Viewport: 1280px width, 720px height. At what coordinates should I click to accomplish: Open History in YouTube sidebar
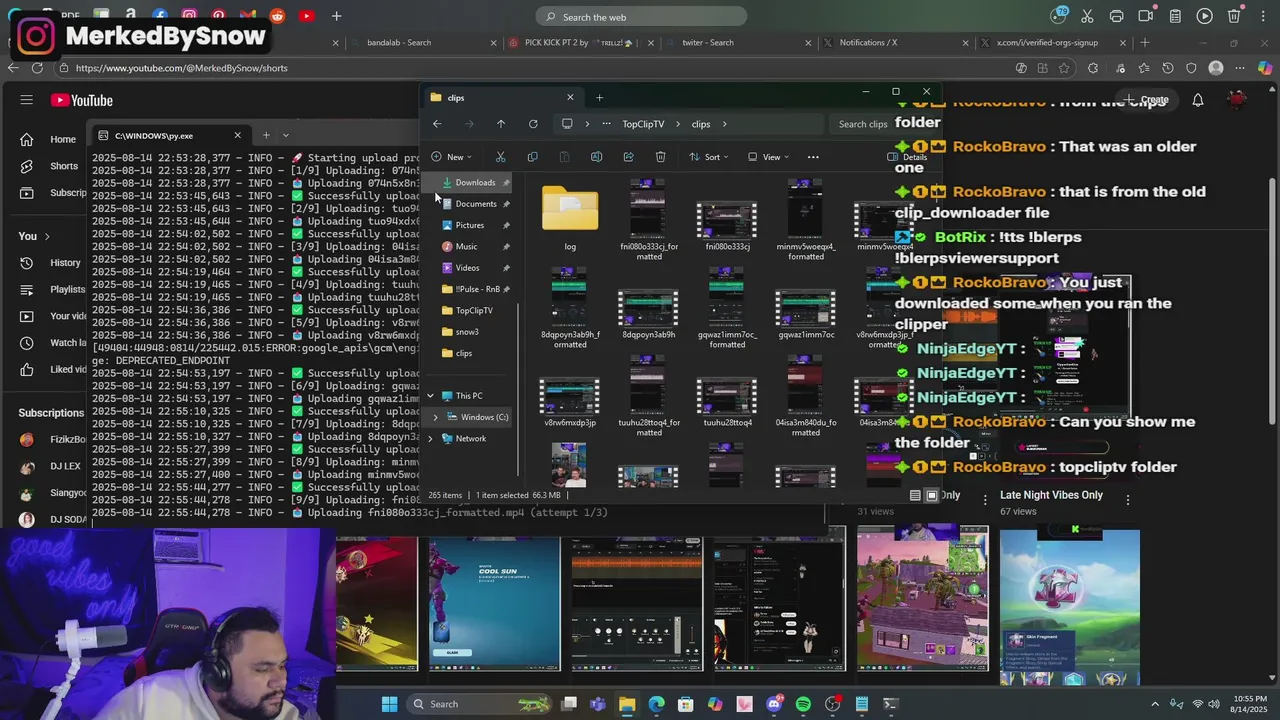coord(52,263)
